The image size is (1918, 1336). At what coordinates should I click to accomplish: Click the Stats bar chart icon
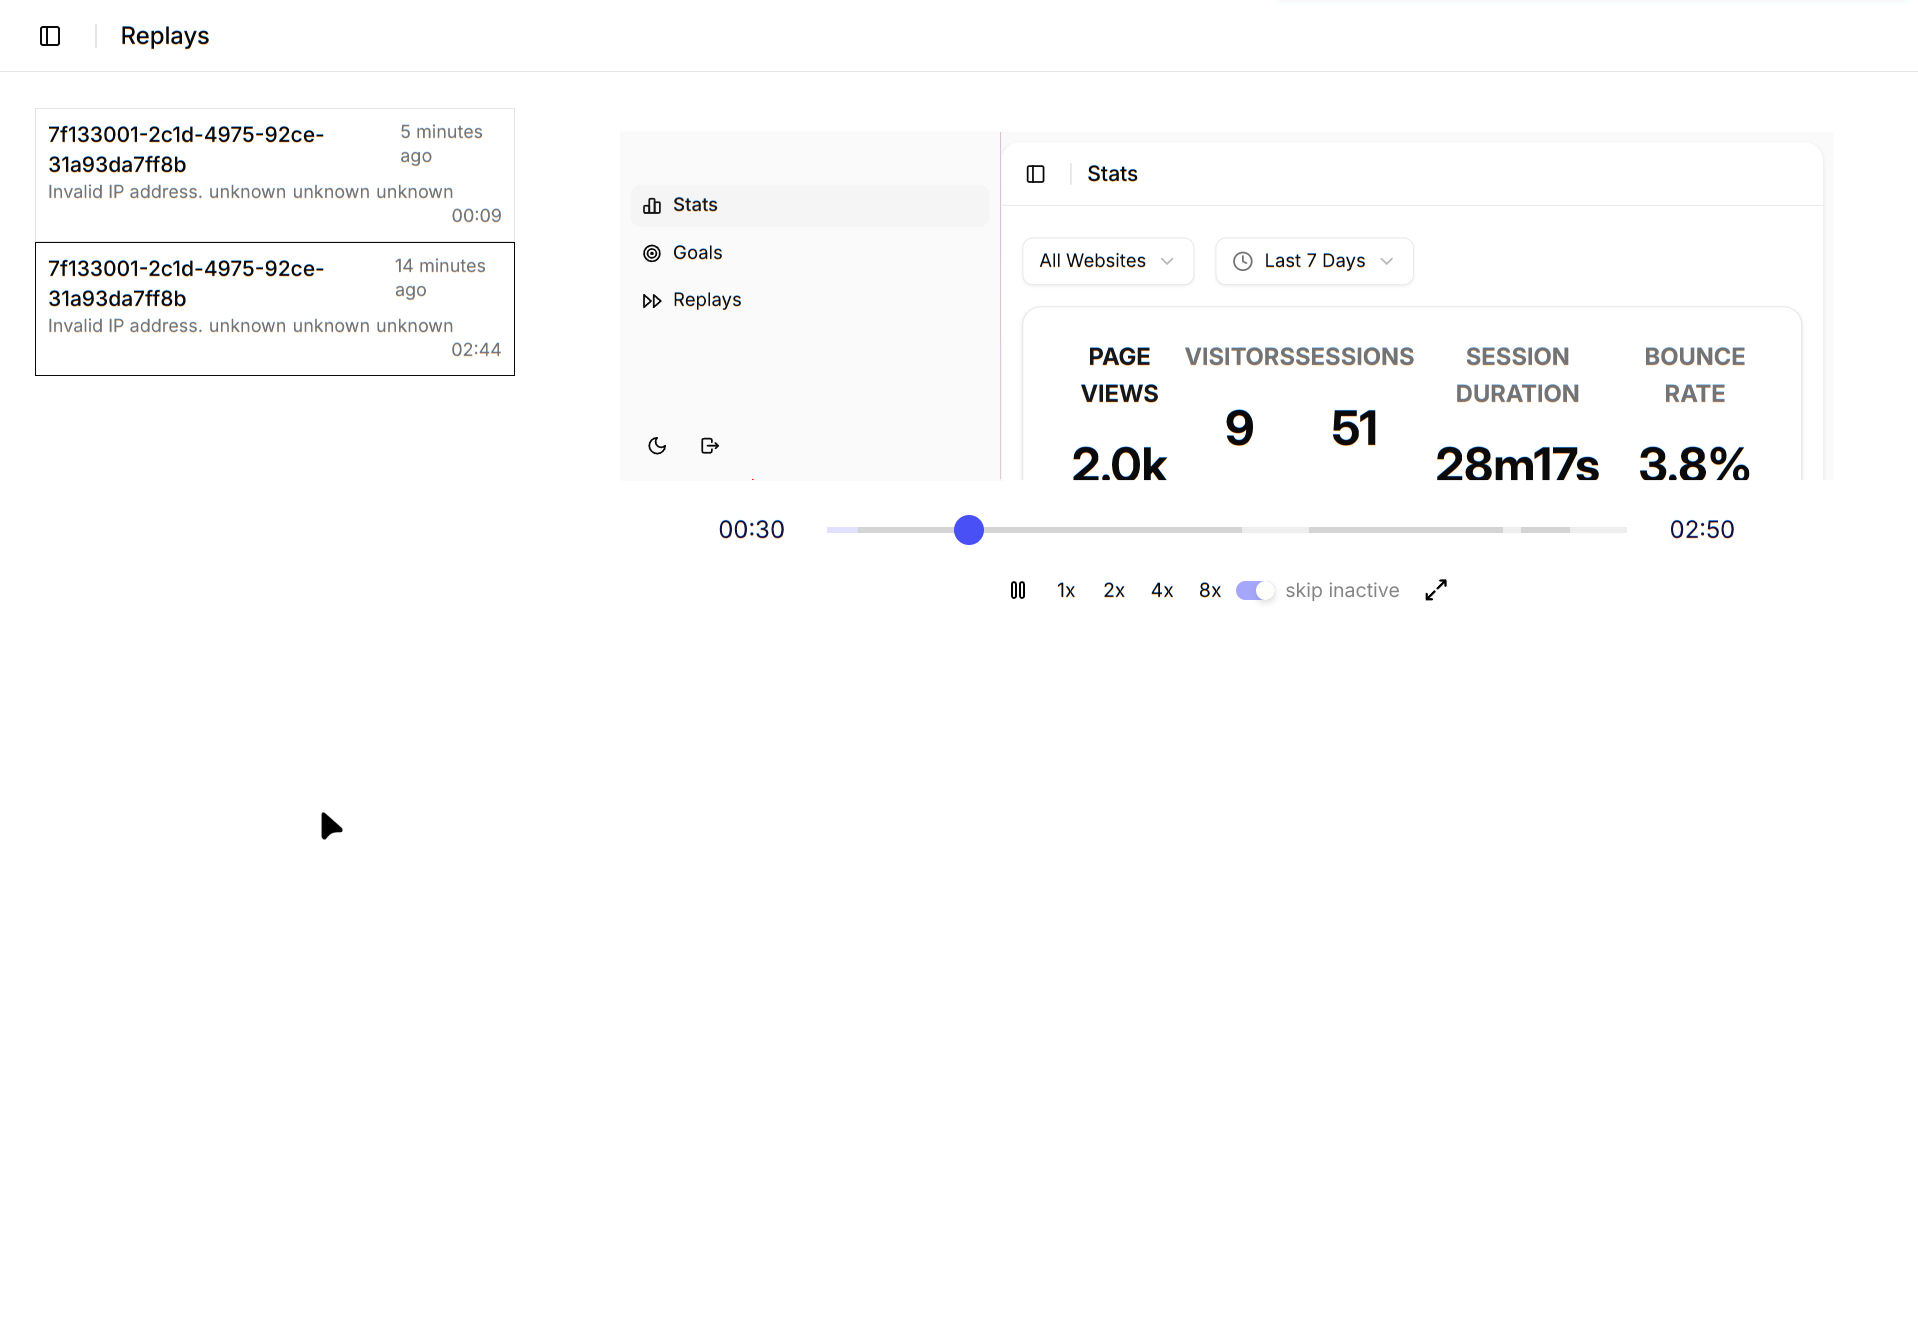(652, 206)
